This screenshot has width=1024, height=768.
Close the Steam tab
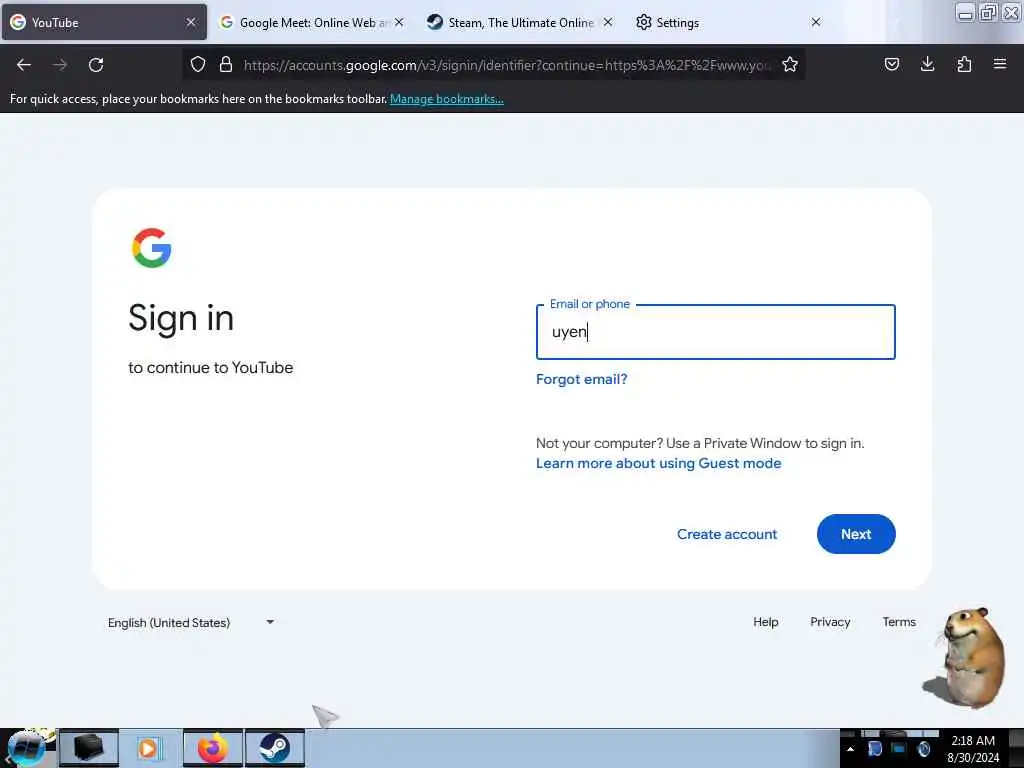608,22
